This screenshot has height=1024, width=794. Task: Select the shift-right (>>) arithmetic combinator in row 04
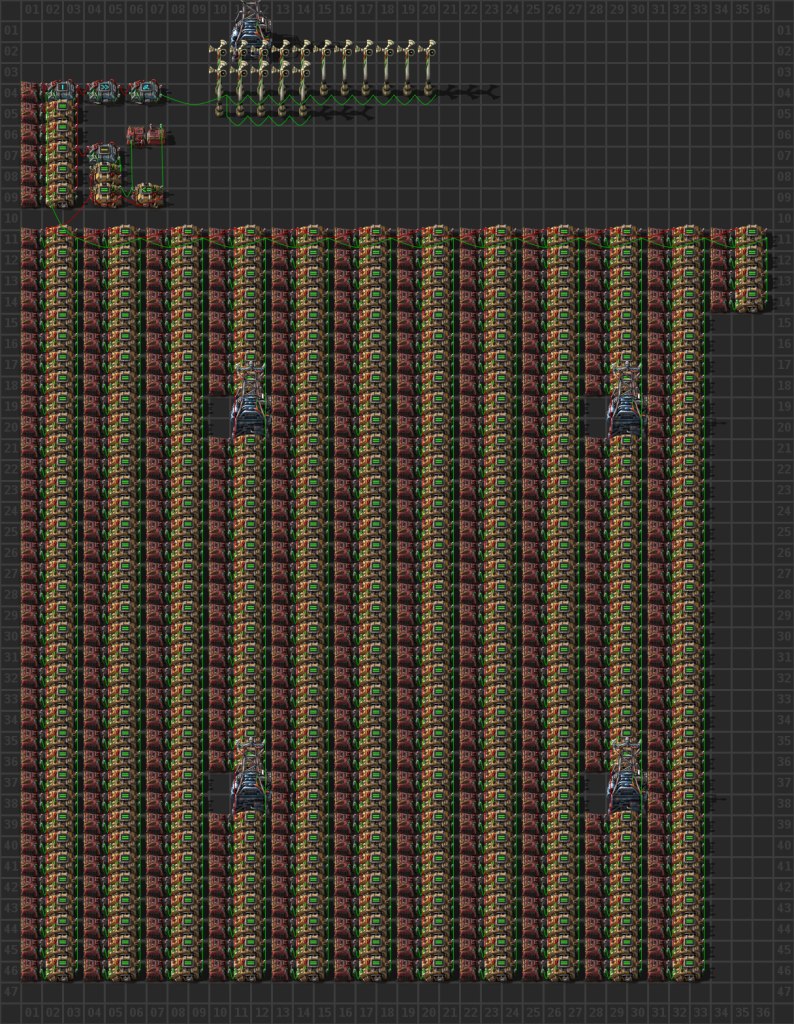(x=104, y=92)
